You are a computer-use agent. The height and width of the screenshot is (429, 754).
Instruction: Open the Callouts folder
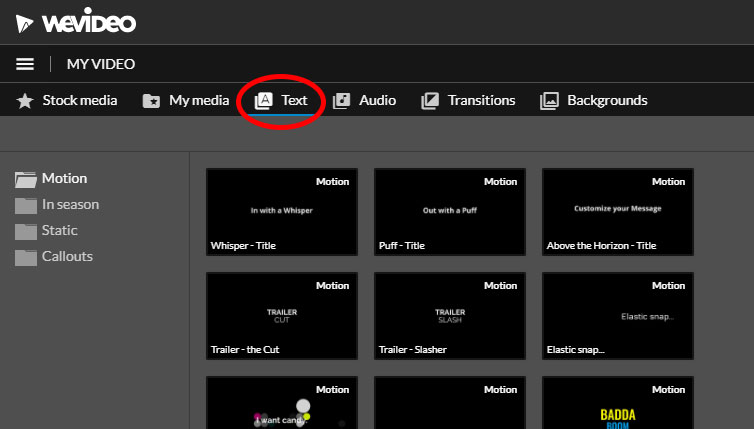67,257
